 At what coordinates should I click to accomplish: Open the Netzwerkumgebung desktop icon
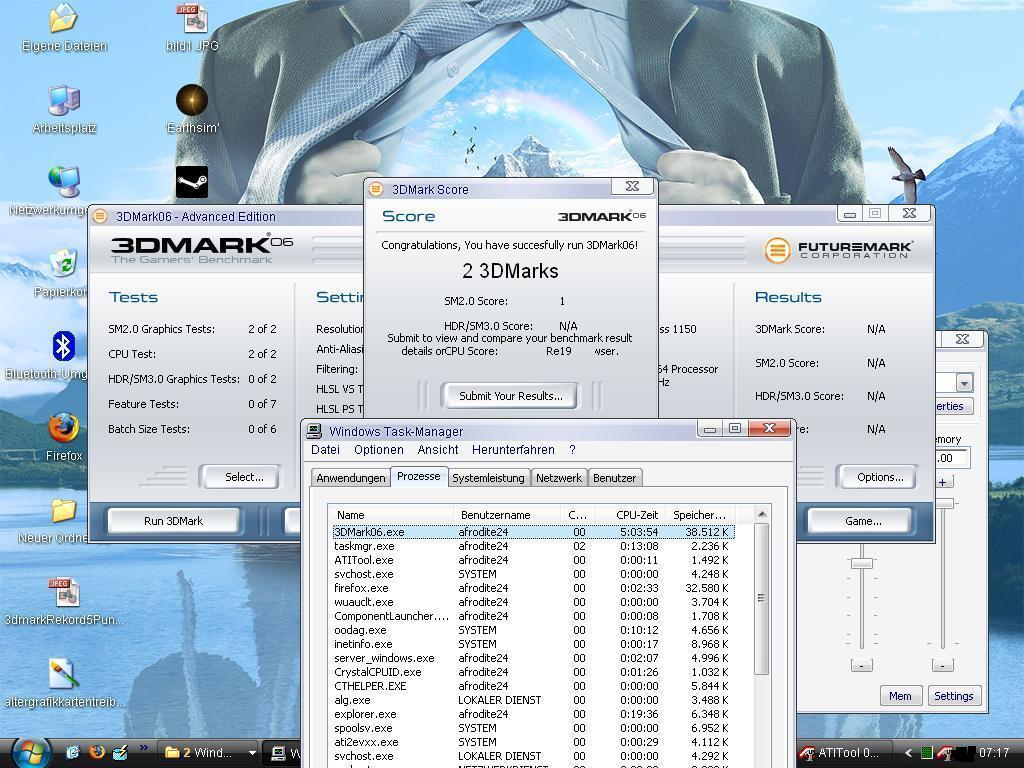pos(63,182)
